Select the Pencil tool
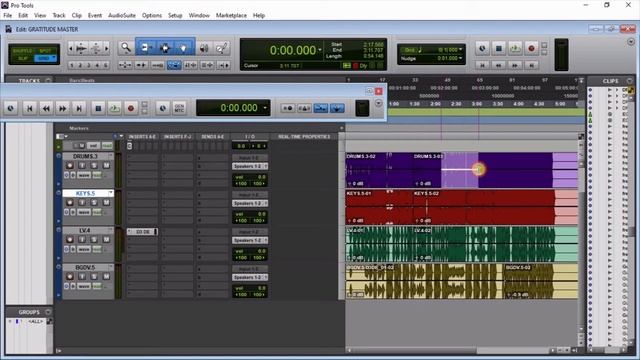 [222, 48]
